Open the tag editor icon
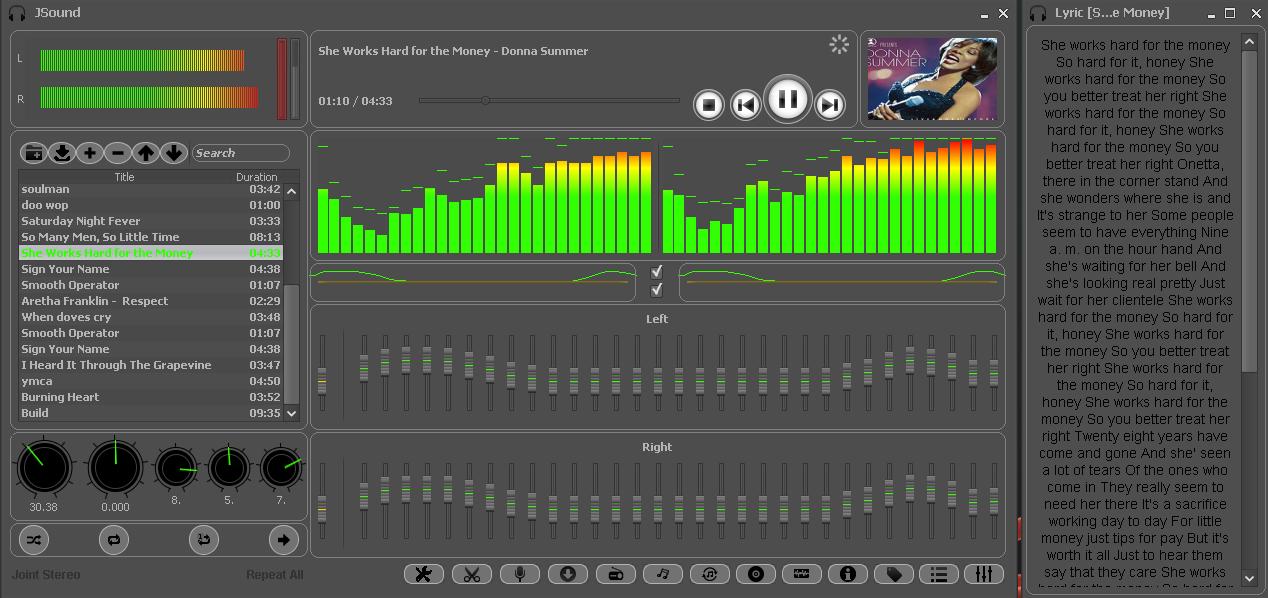The image size is (1268, 598). (x=894, y=574)
